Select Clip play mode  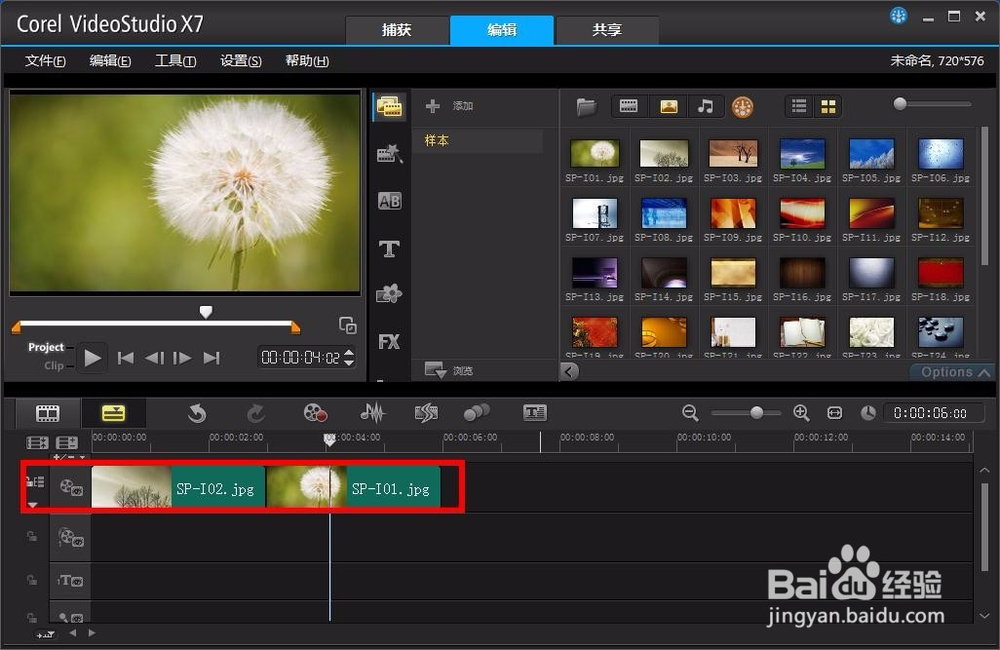[x=54, y=366]
